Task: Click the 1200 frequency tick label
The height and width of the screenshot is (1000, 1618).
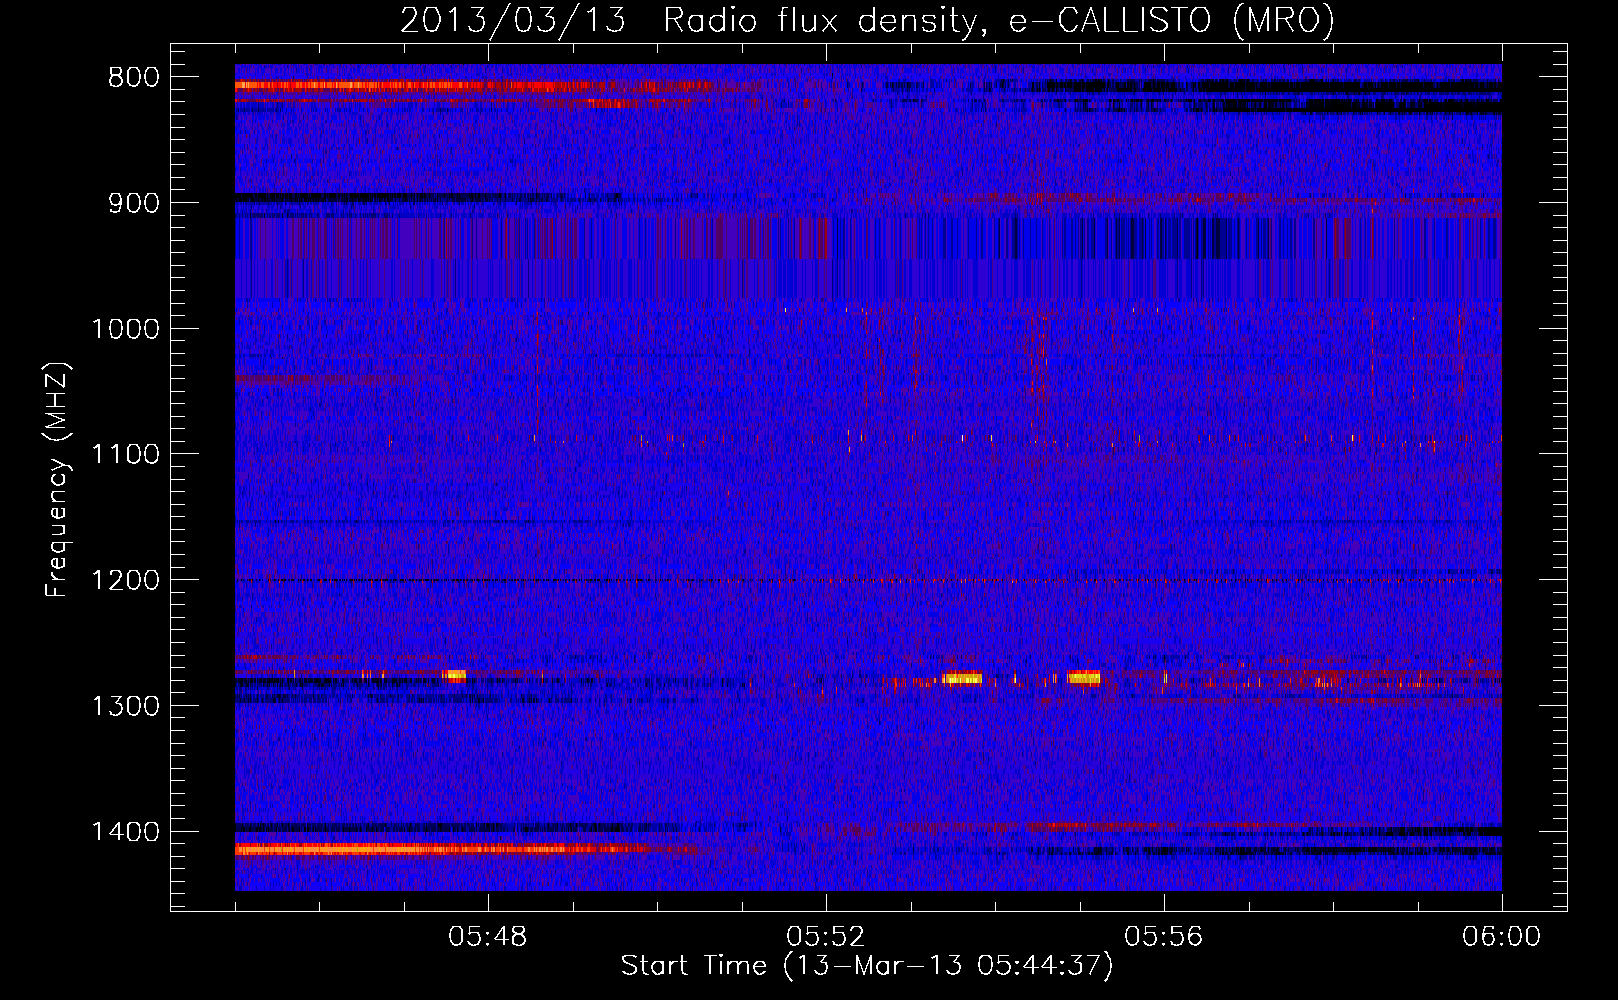Action: (x=125, y=581)
